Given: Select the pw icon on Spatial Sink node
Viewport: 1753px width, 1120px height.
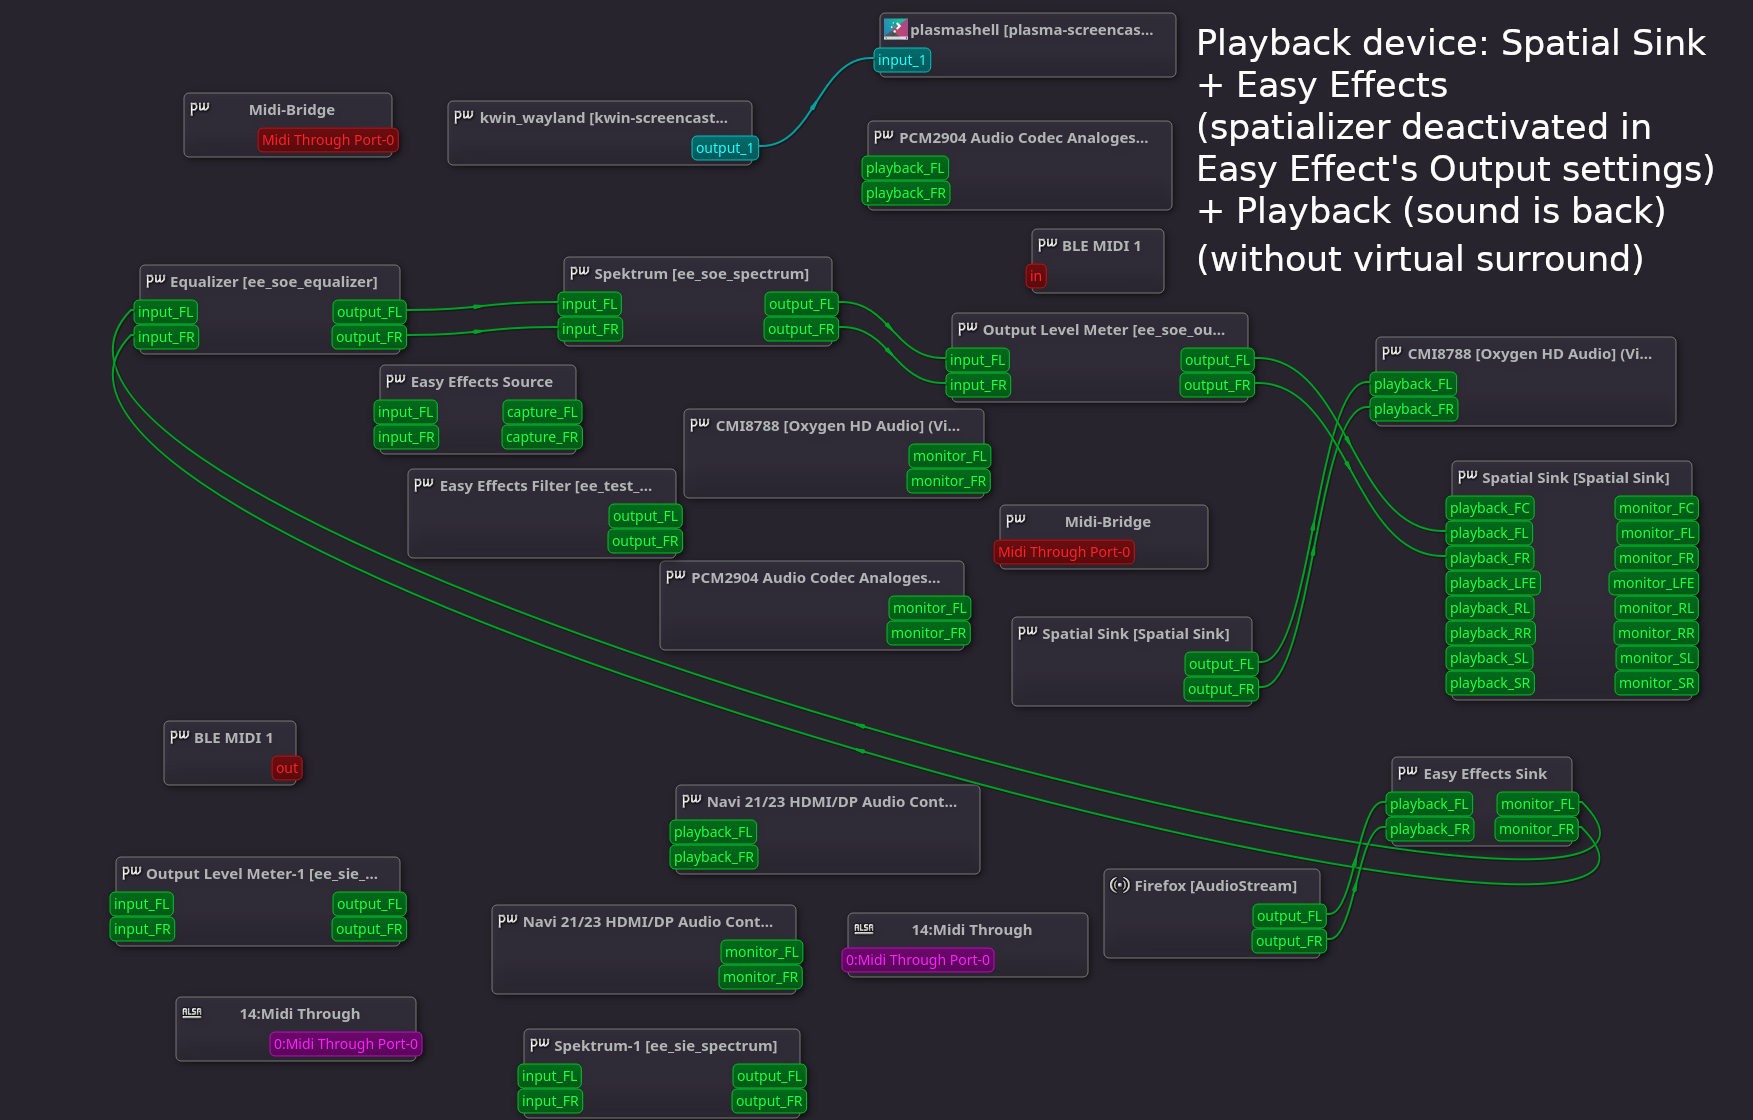Looking at the screenshot, I should click(1468, 477).
